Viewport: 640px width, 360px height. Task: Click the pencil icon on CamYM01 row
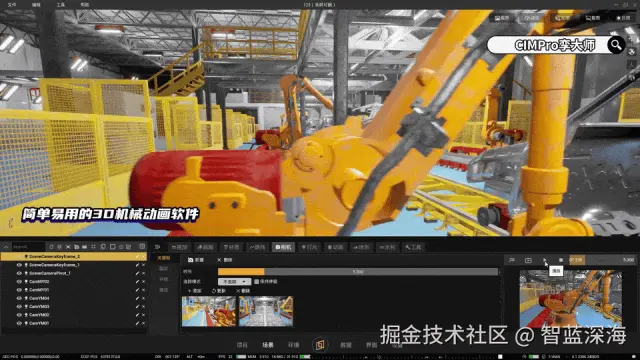[137, 323]
